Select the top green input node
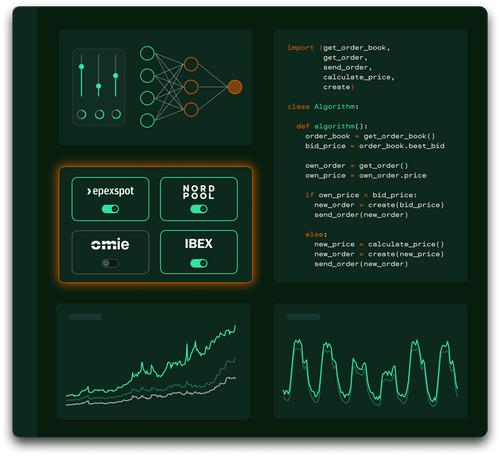Viewport: 500px width, 456px height. 147,53
